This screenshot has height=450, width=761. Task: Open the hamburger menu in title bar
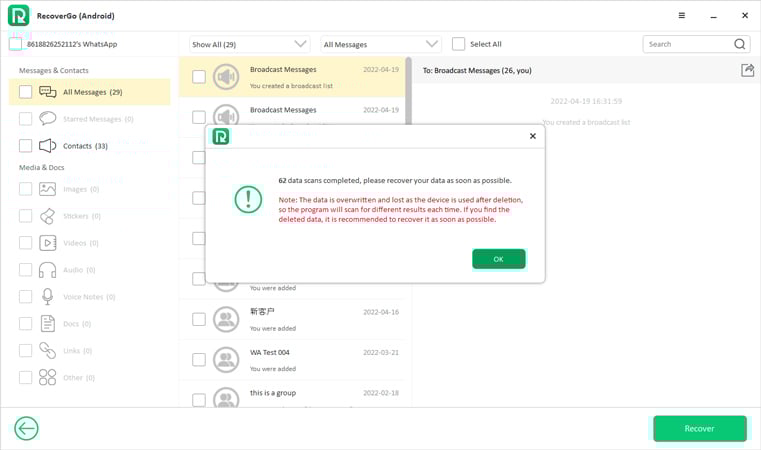point(681,16)
